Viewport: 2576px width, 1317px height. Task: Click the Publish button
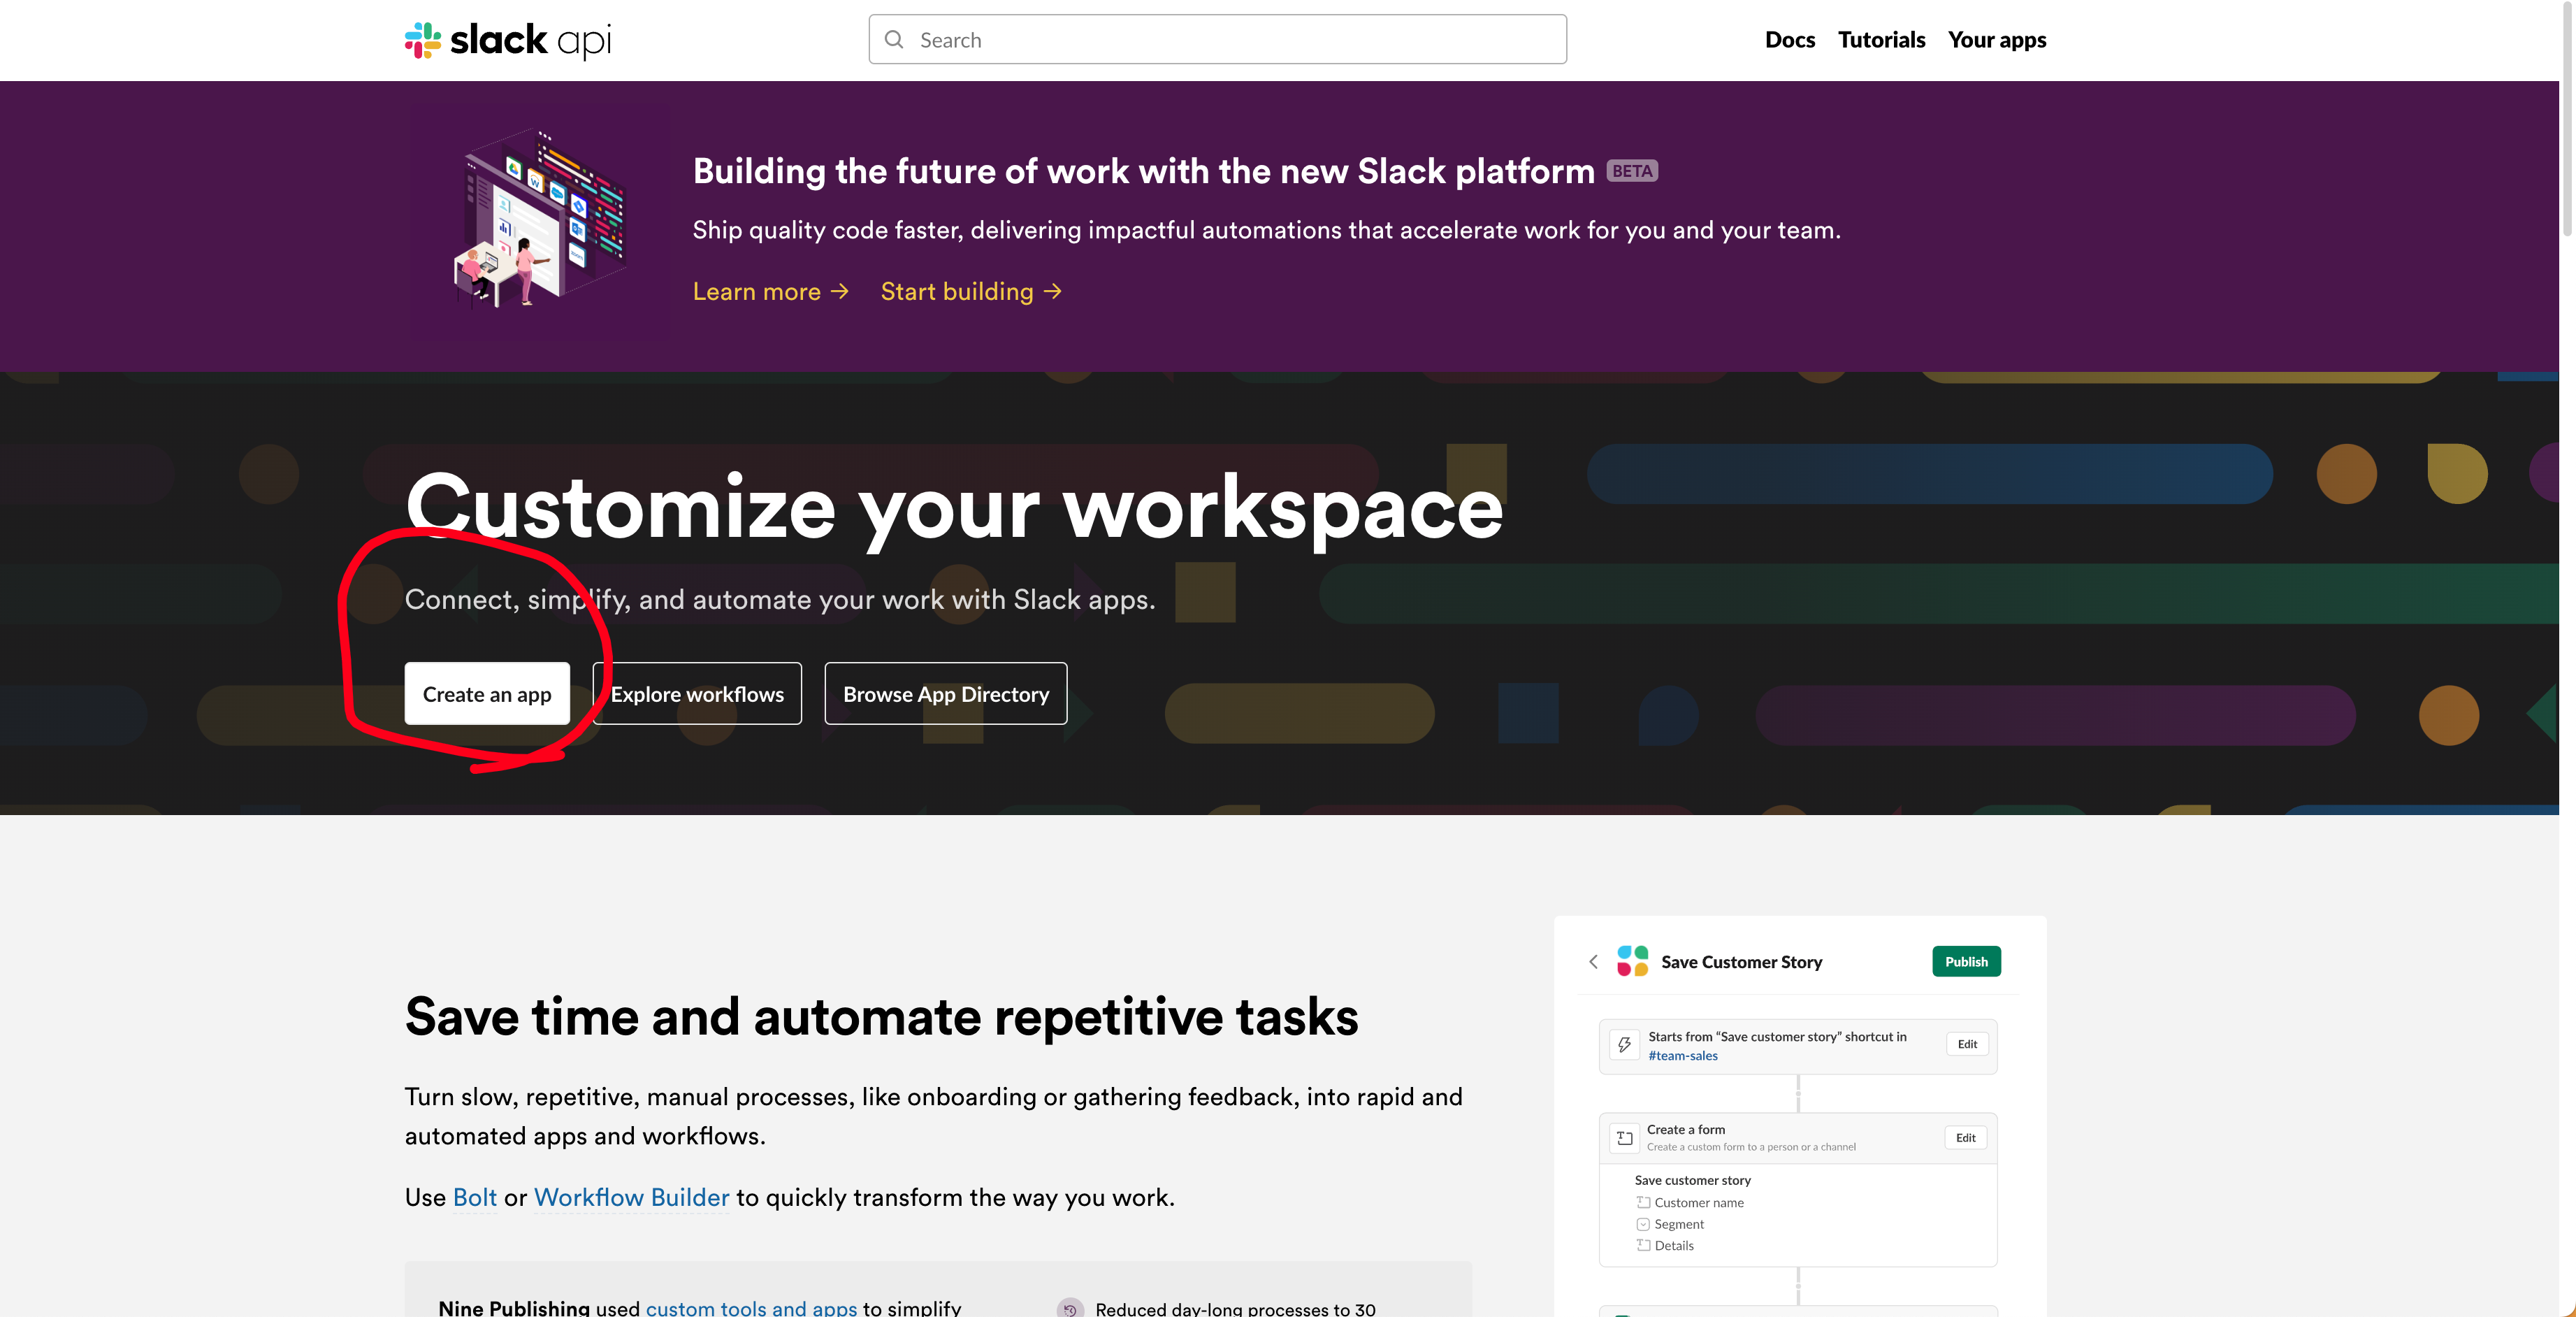coord(1965,961)
